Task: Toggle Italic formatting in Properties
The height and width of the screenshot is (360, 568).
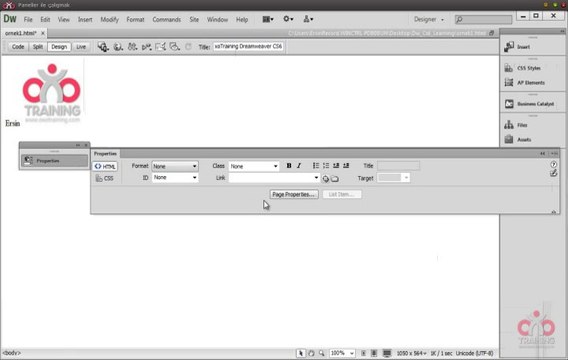Action: (x=299, y=166)
